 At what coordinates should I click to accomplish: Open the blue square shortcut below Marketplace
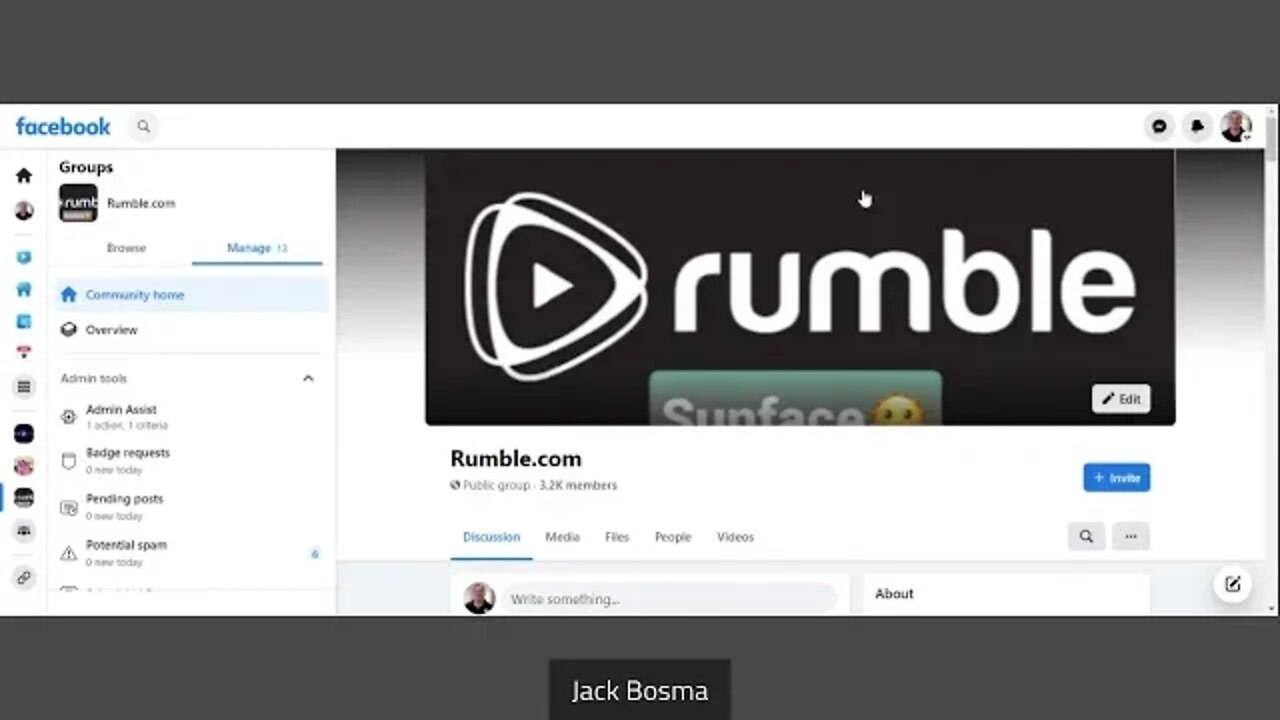coord(24,322)
